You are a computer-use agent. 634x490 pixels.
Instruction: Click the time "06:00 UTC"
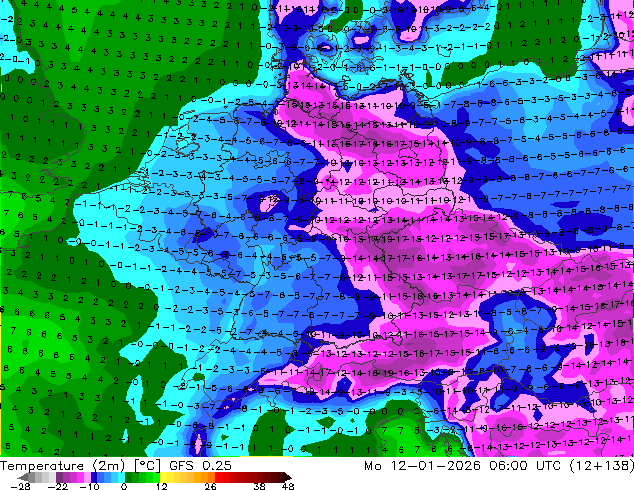(525, 466)
